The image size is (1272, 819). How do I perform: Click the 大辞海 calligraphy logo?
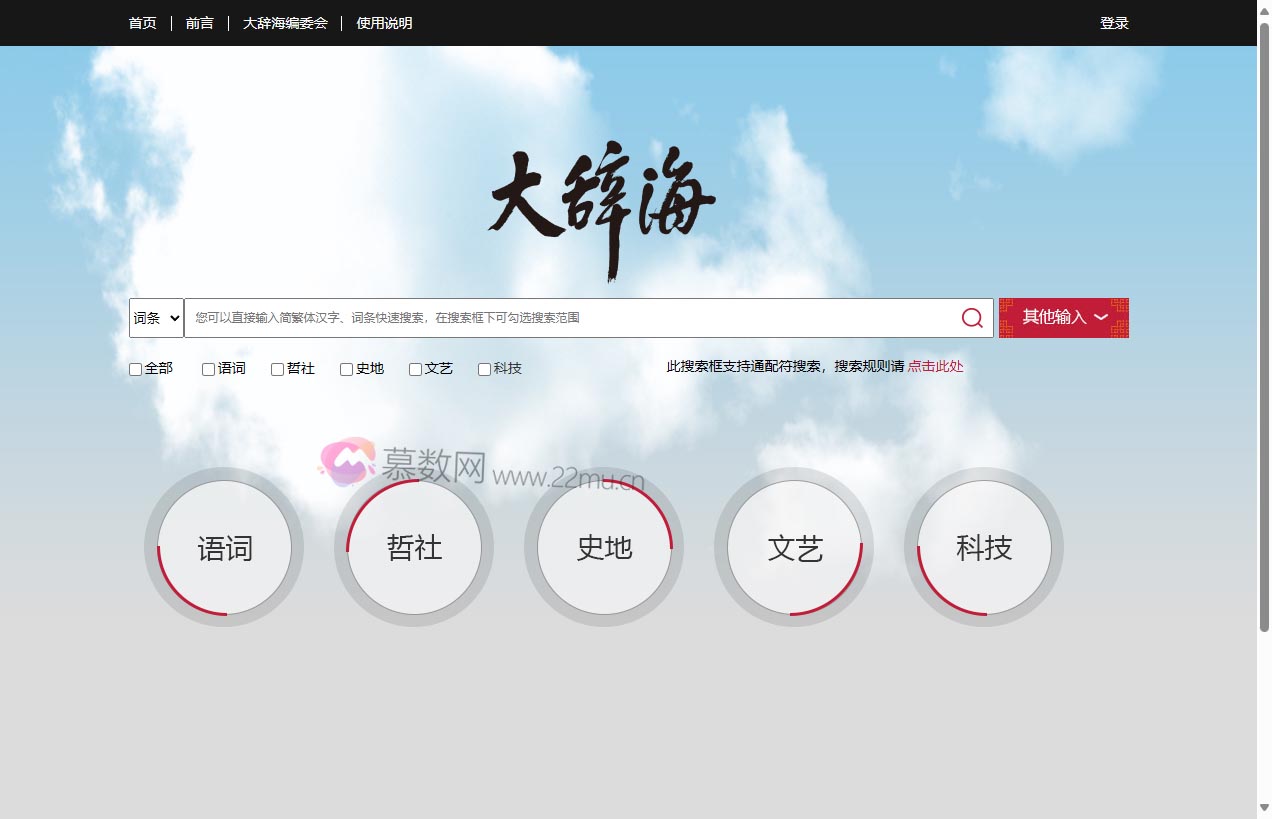pos(600,200)
